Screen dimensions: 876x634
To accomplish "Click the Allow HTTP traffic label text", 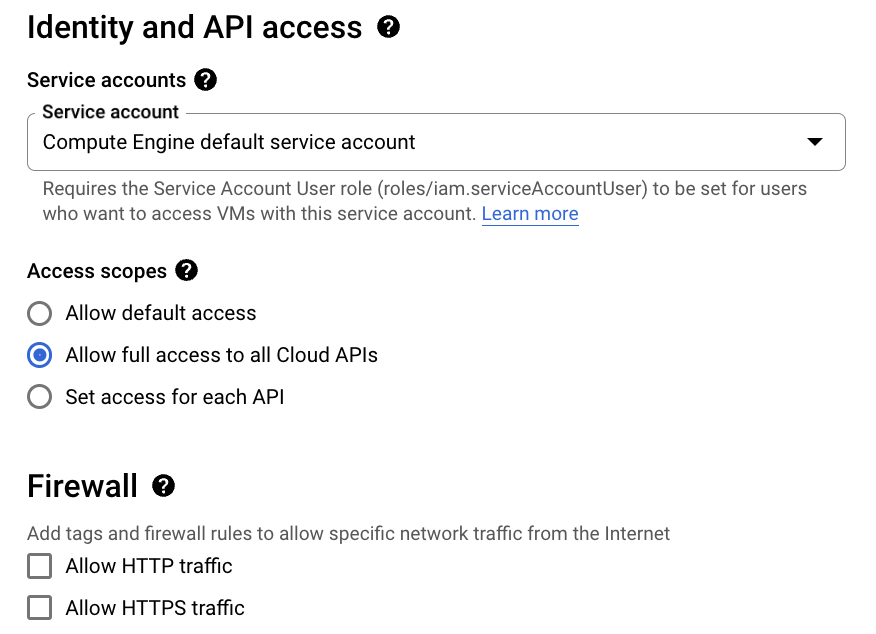I will coord(149,566).
